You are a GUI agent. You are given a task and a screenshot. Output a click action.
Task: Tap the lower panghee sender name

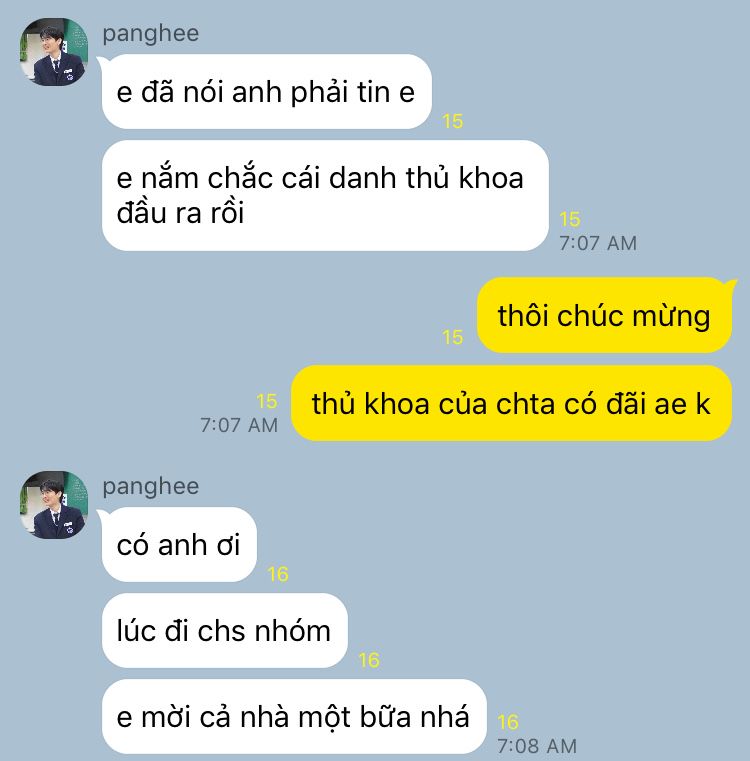point(150,487)
